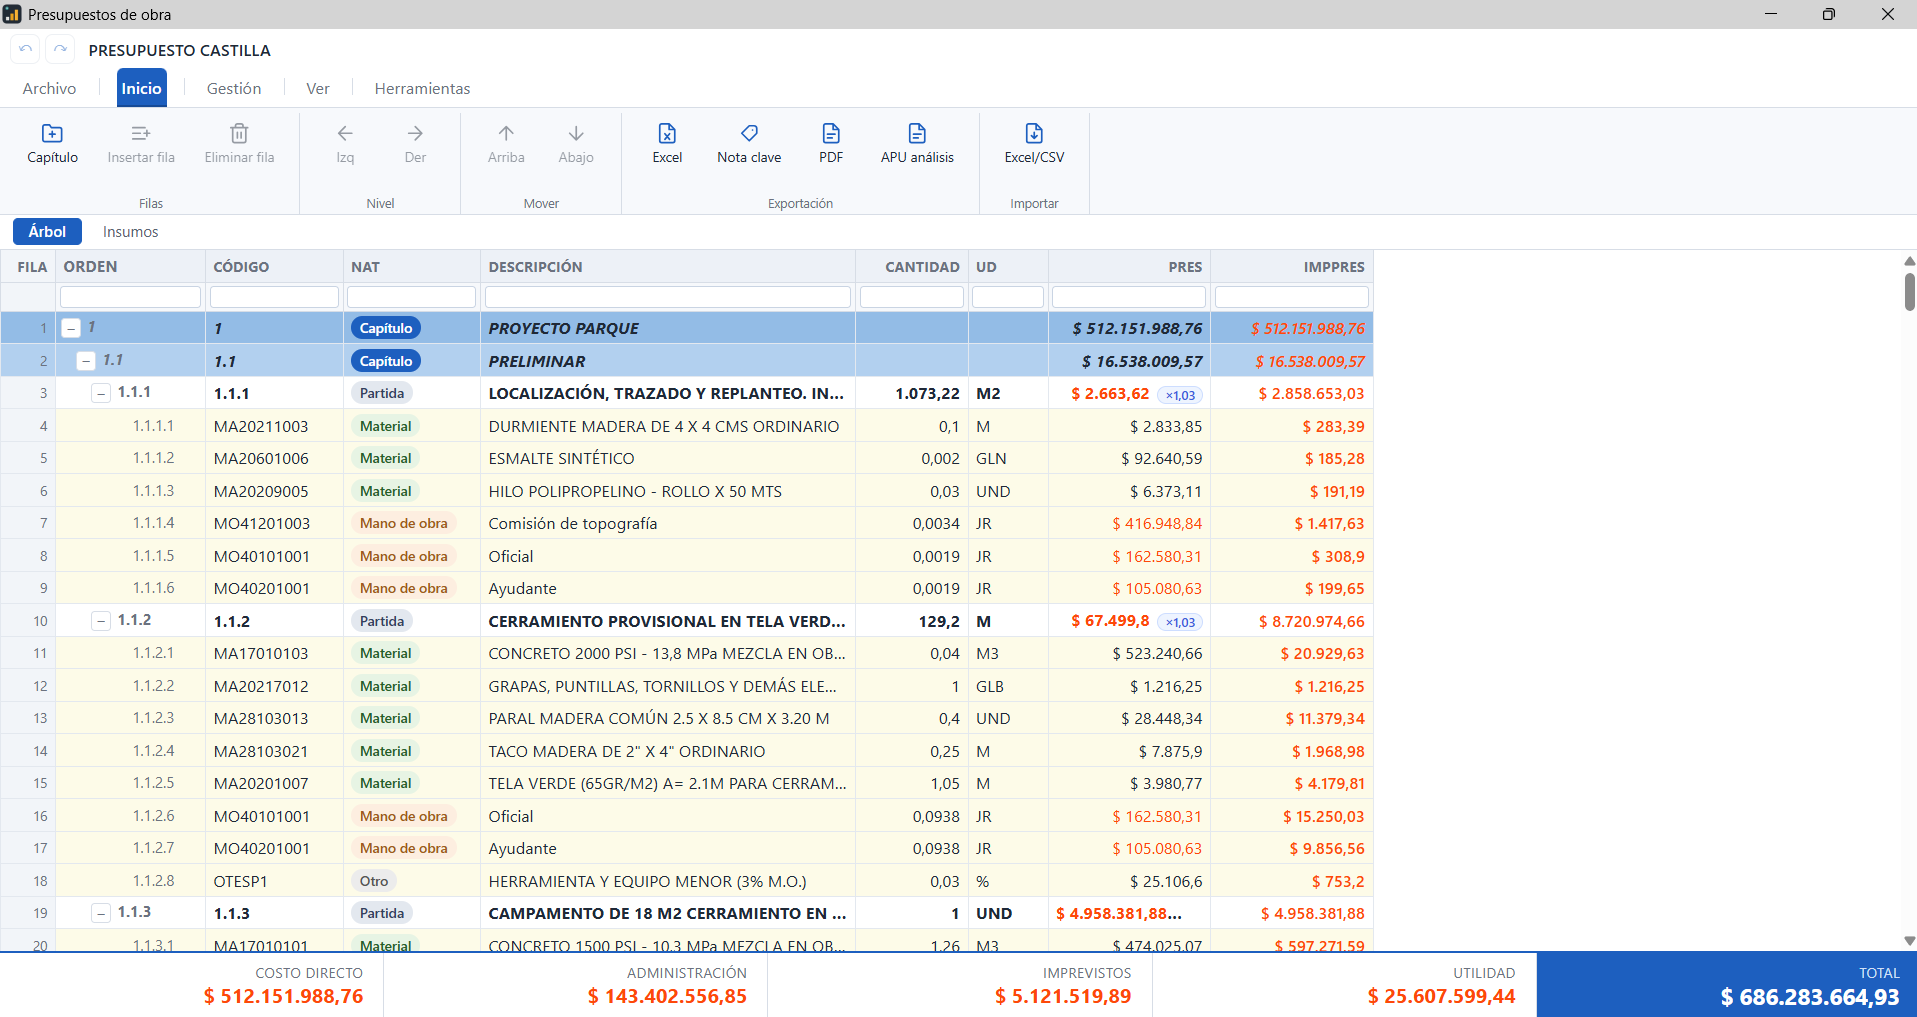Open the Ver ribbon tab
1917x1017 pixels.
(x=318, y=88)
